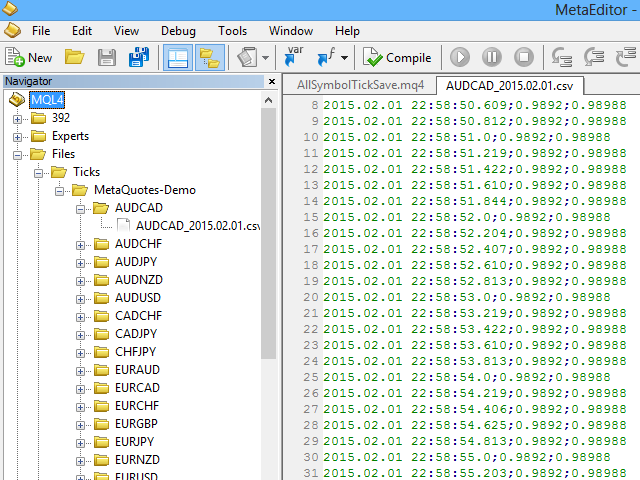Open the Window menu

291,31
